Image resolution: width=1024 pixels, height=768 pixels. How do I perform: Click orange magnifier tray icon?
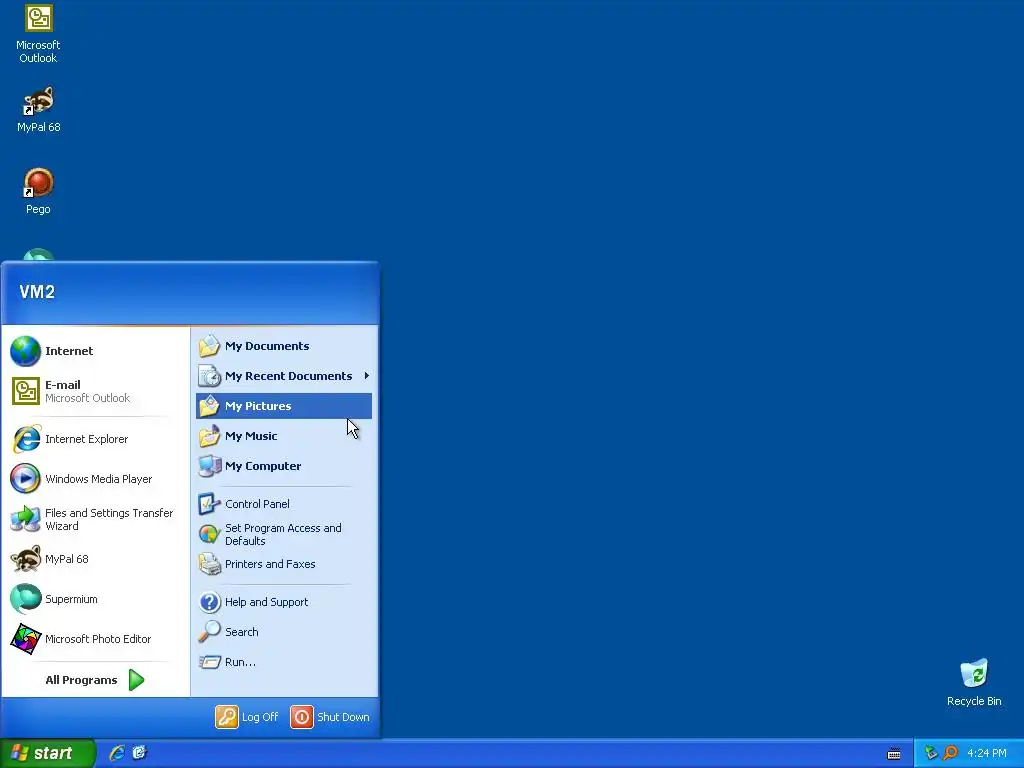[950, 753]
